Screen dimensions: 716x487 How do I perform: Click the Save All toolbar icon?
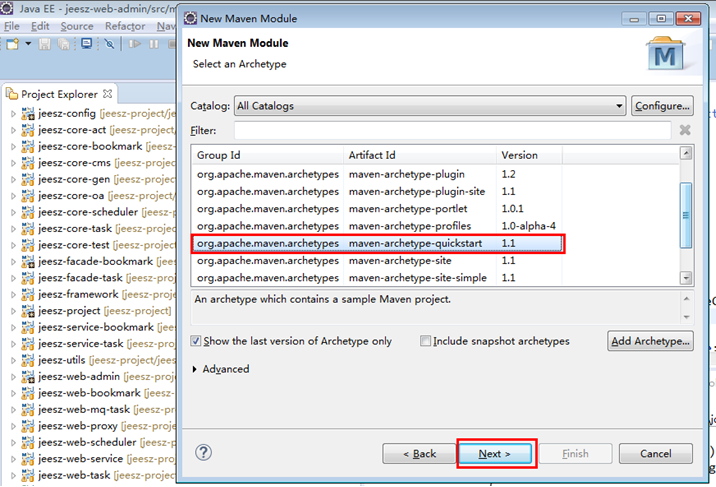coord(63,44)
